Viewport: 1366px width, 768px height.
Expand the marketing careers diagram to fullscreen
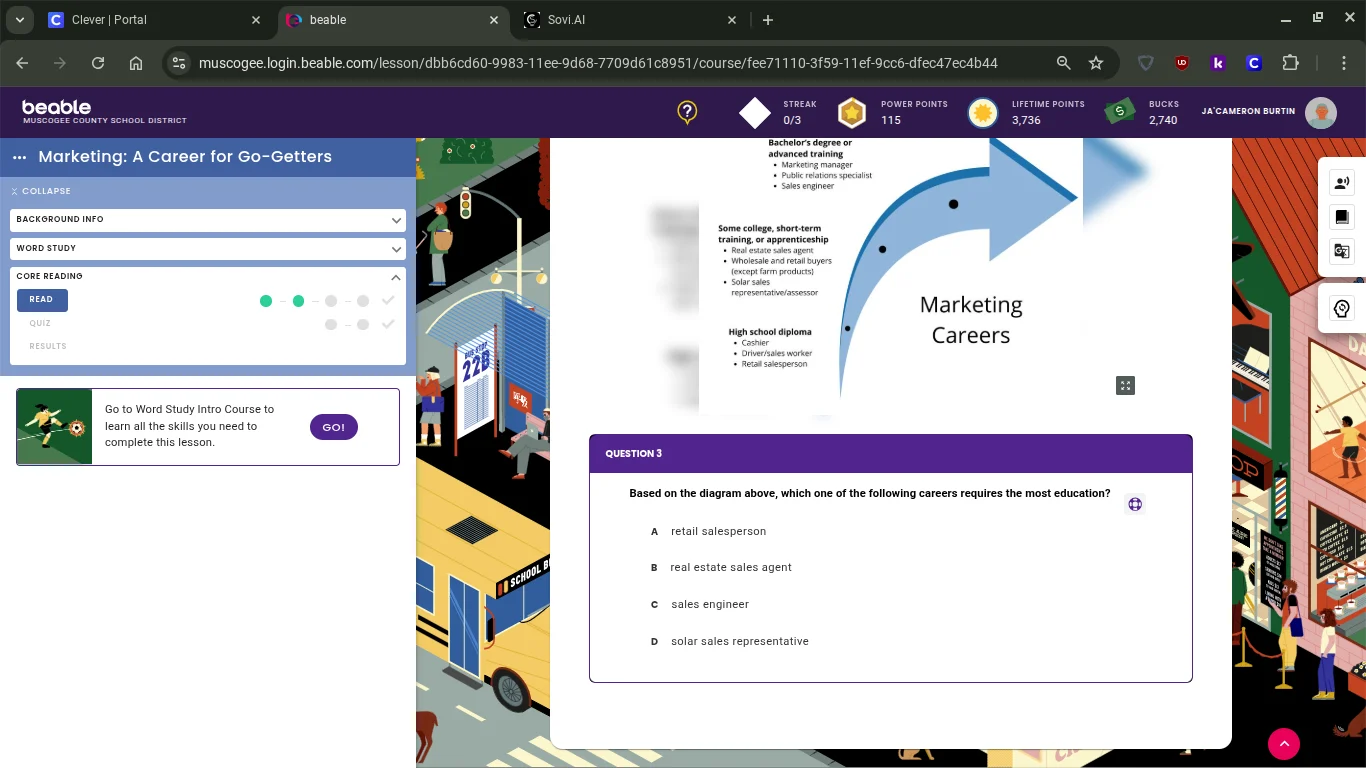click(1125, 386)
